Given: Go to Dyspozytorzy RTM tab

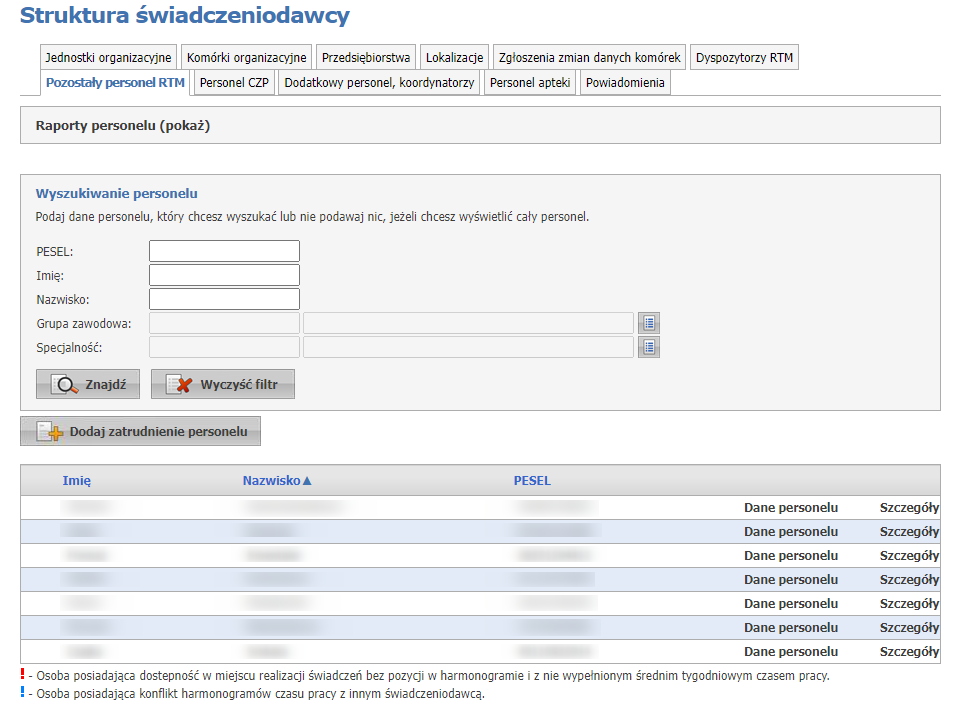Looking at the screenshot, I should tap(744, 58).
